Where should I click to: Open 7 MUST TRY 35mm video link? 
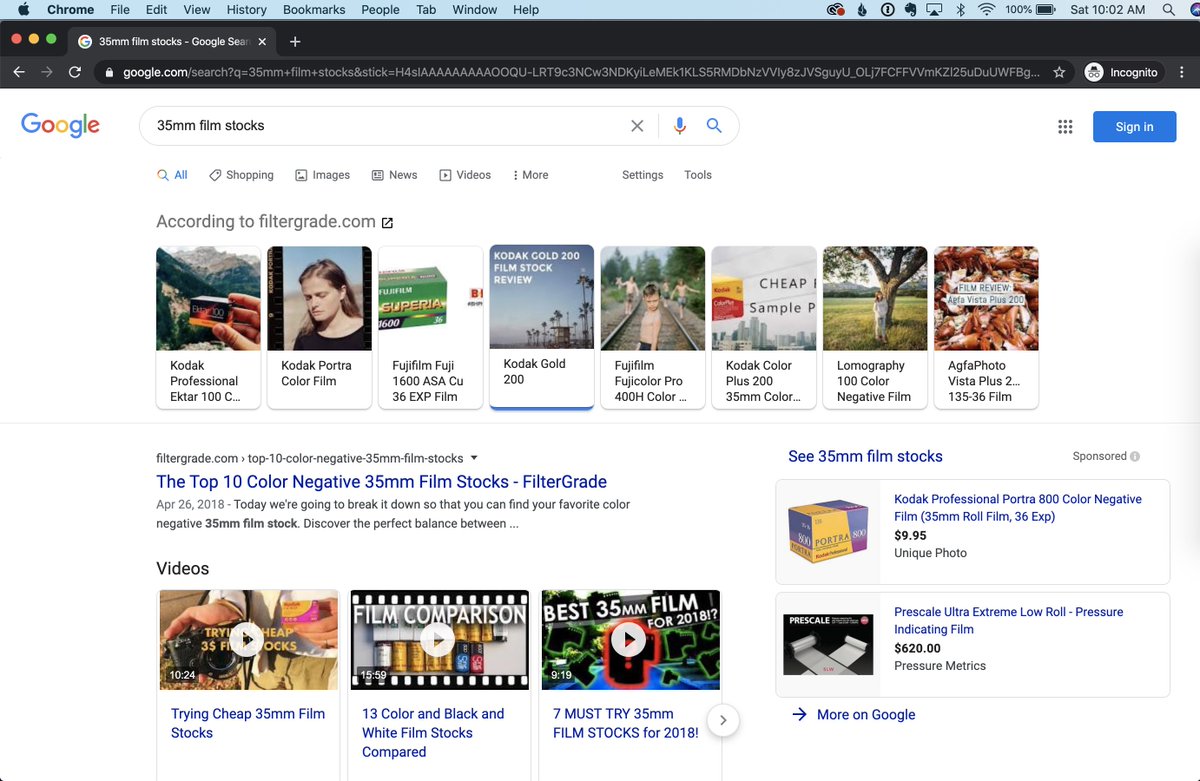click(626, 723)
